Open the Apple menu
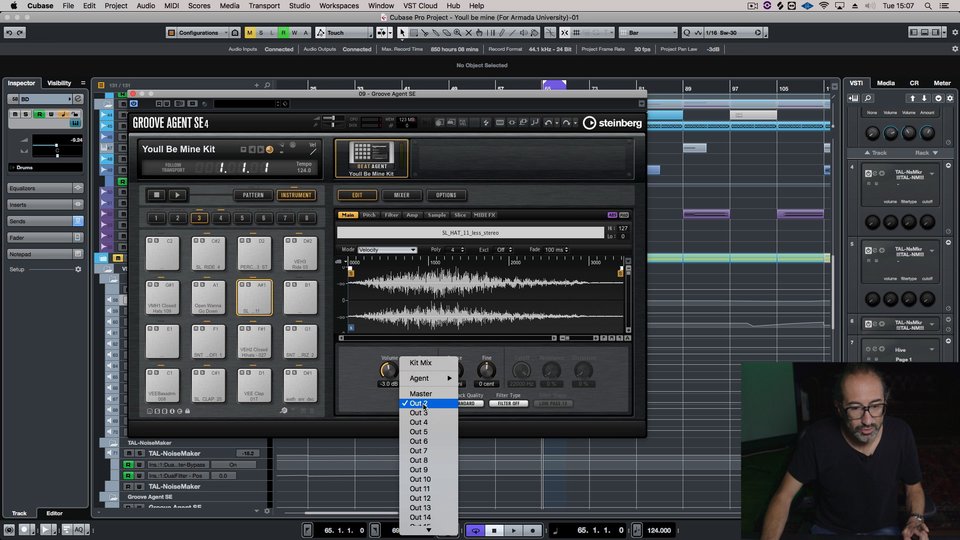This screenshot has height=540, width=960. 13,6
